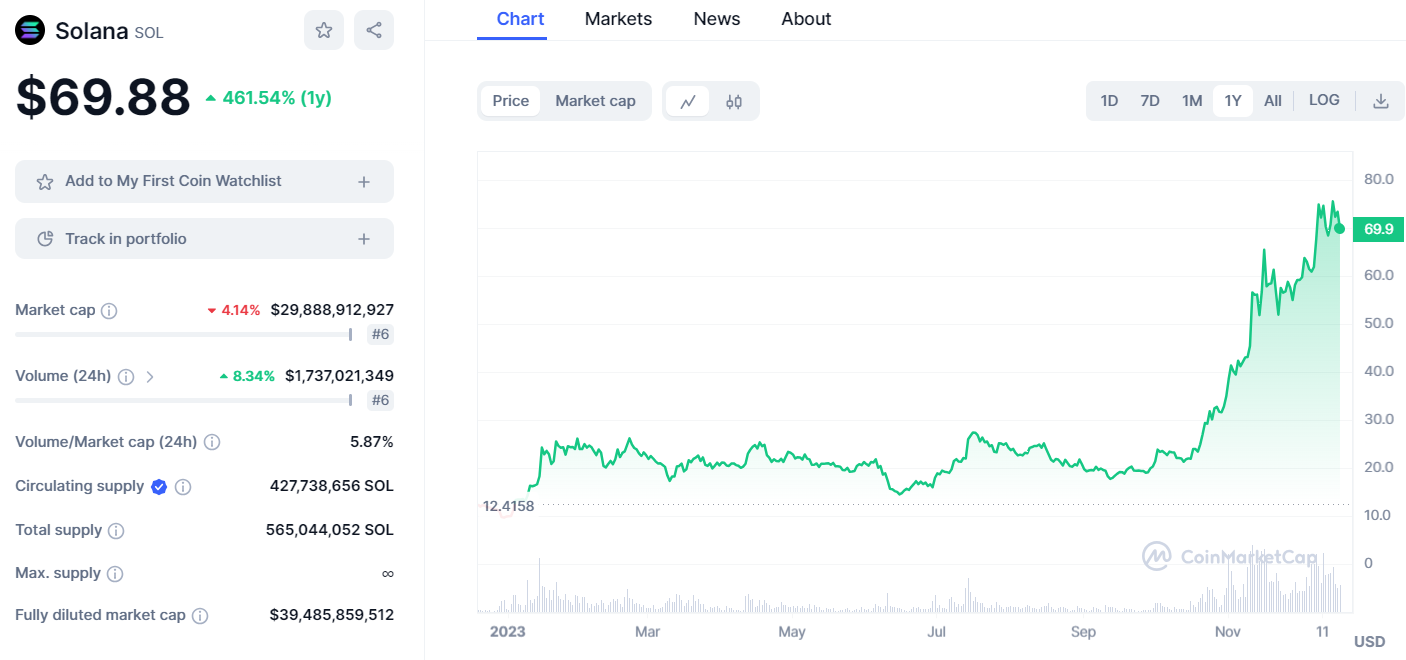Click Track in portfolio button

[204, 239]
